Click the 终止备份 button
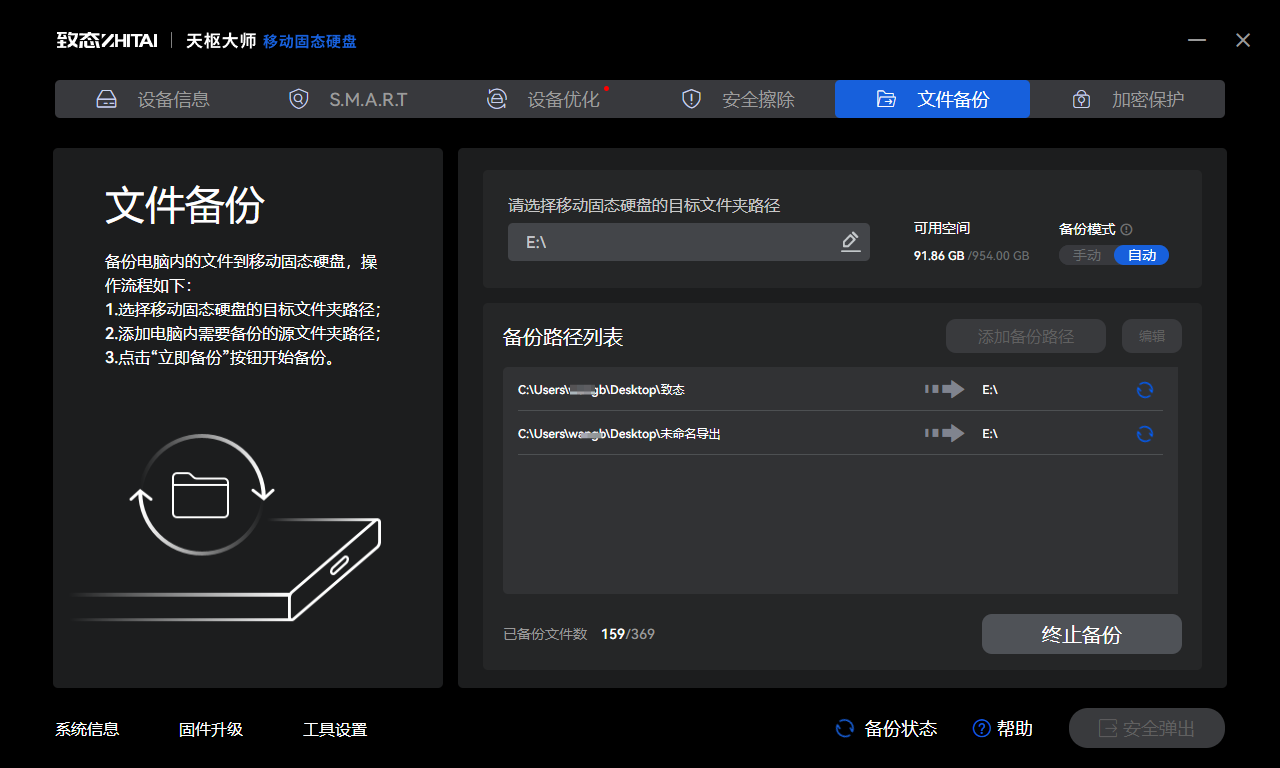The height and width of the screenshot is (768, 1280). (1082, 634)
